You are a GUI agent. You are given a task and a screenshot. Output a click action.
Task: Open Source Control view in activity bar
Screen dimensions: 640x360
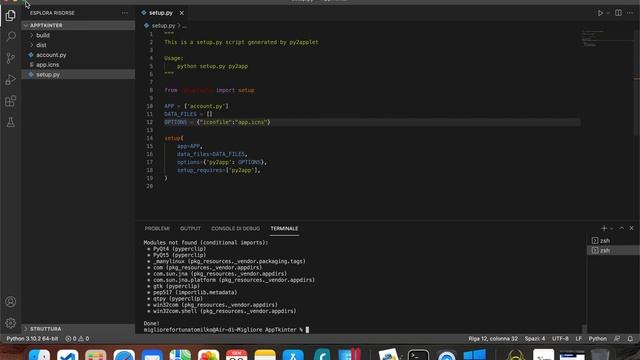pyautogui.click(x=11, y=58)
